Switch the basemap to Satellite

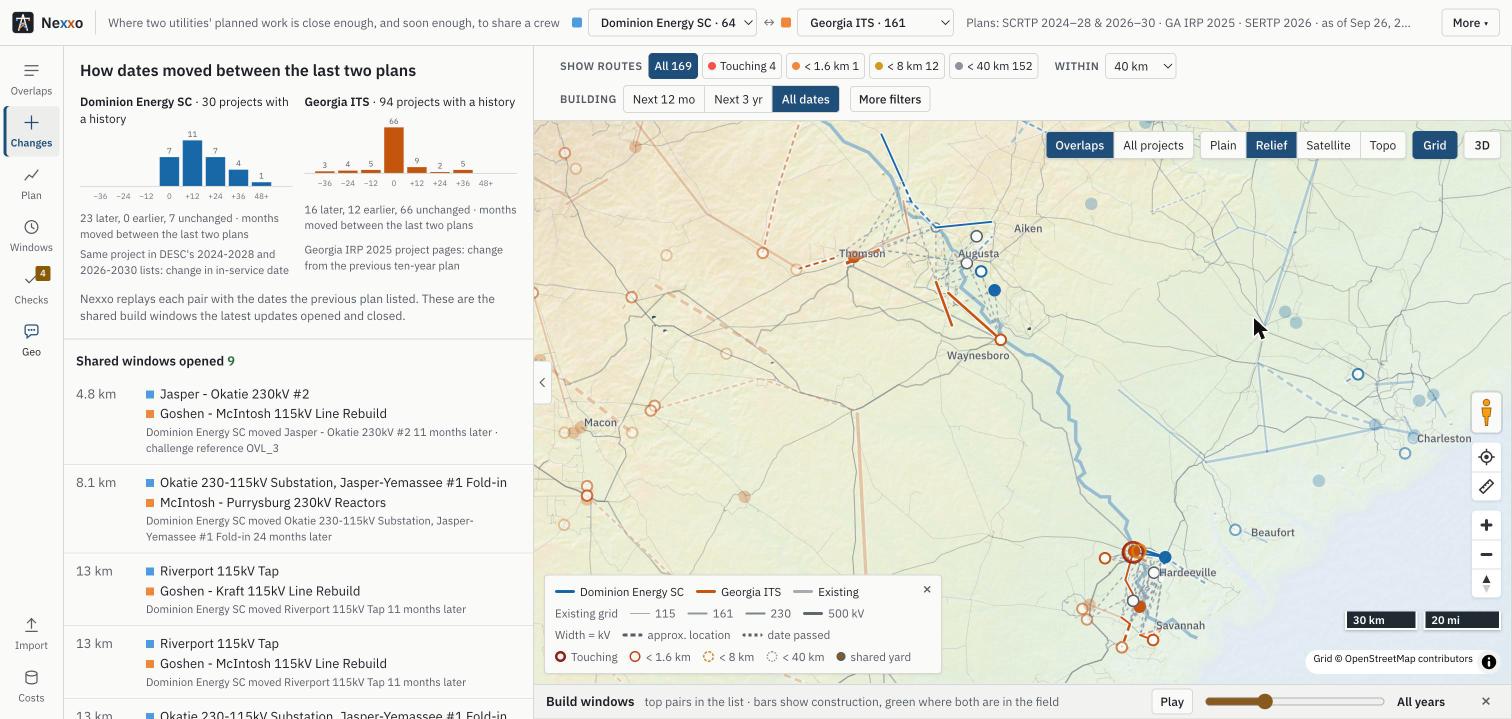(x=1328, y=145)
